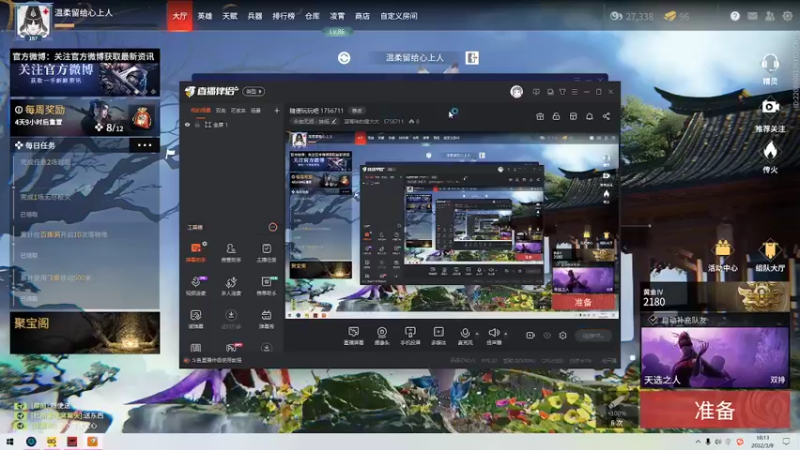The image size is (800, 450).
Task: Open the orange app in the taskbar
Action: 92,441
